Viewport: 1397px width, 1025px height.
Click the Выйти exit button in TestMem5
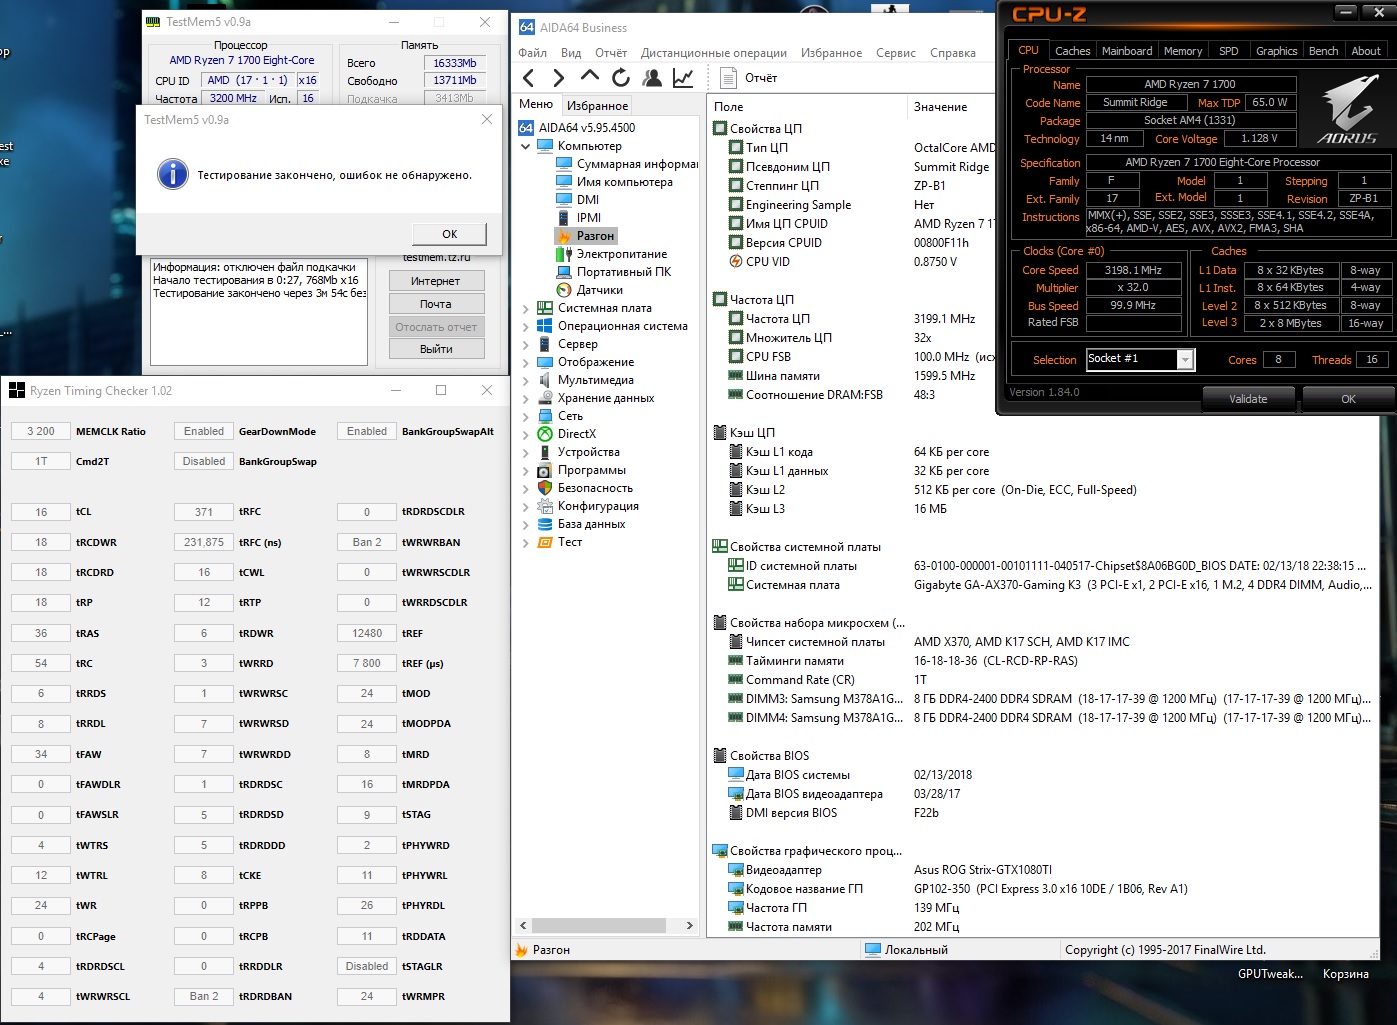(x=436, y=349)
